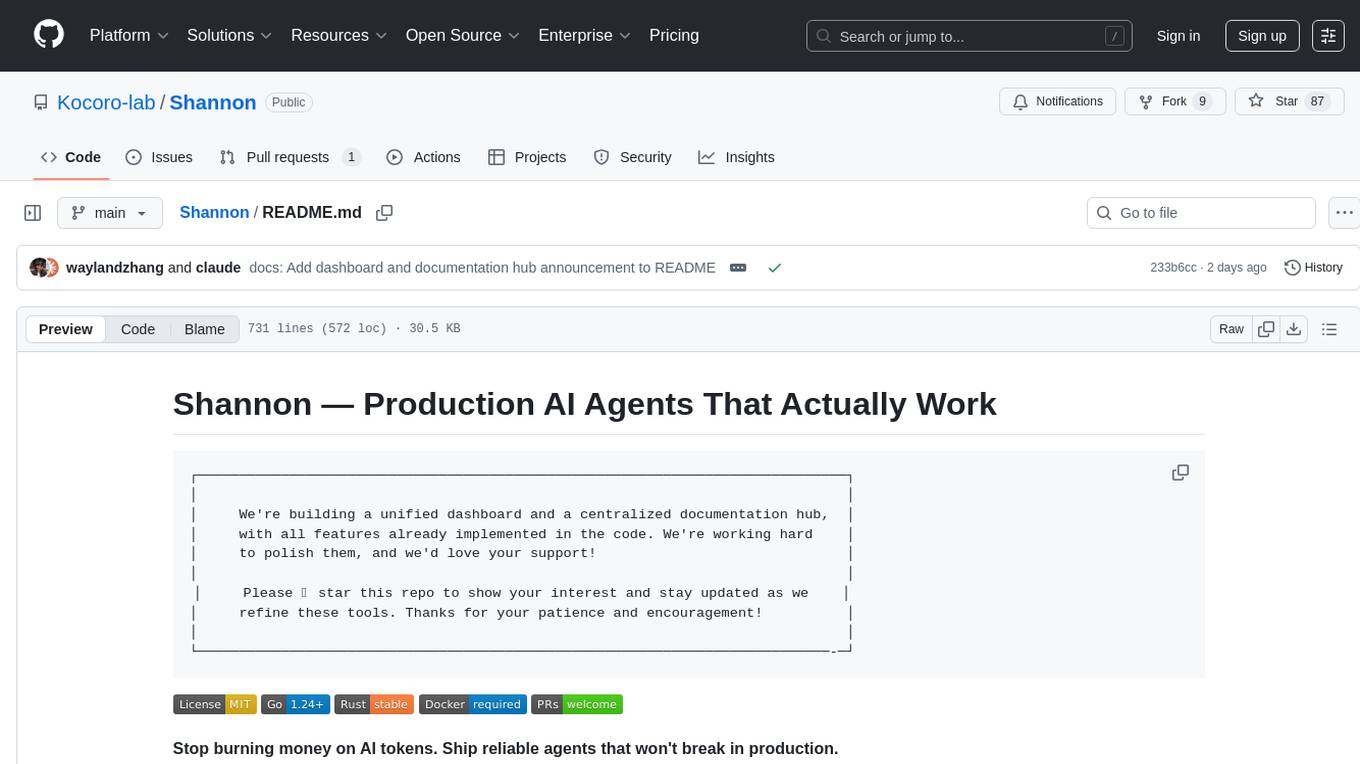1360x764 pixels.
Task: View the commit check status checkmark
Action: tap(774, 267)
